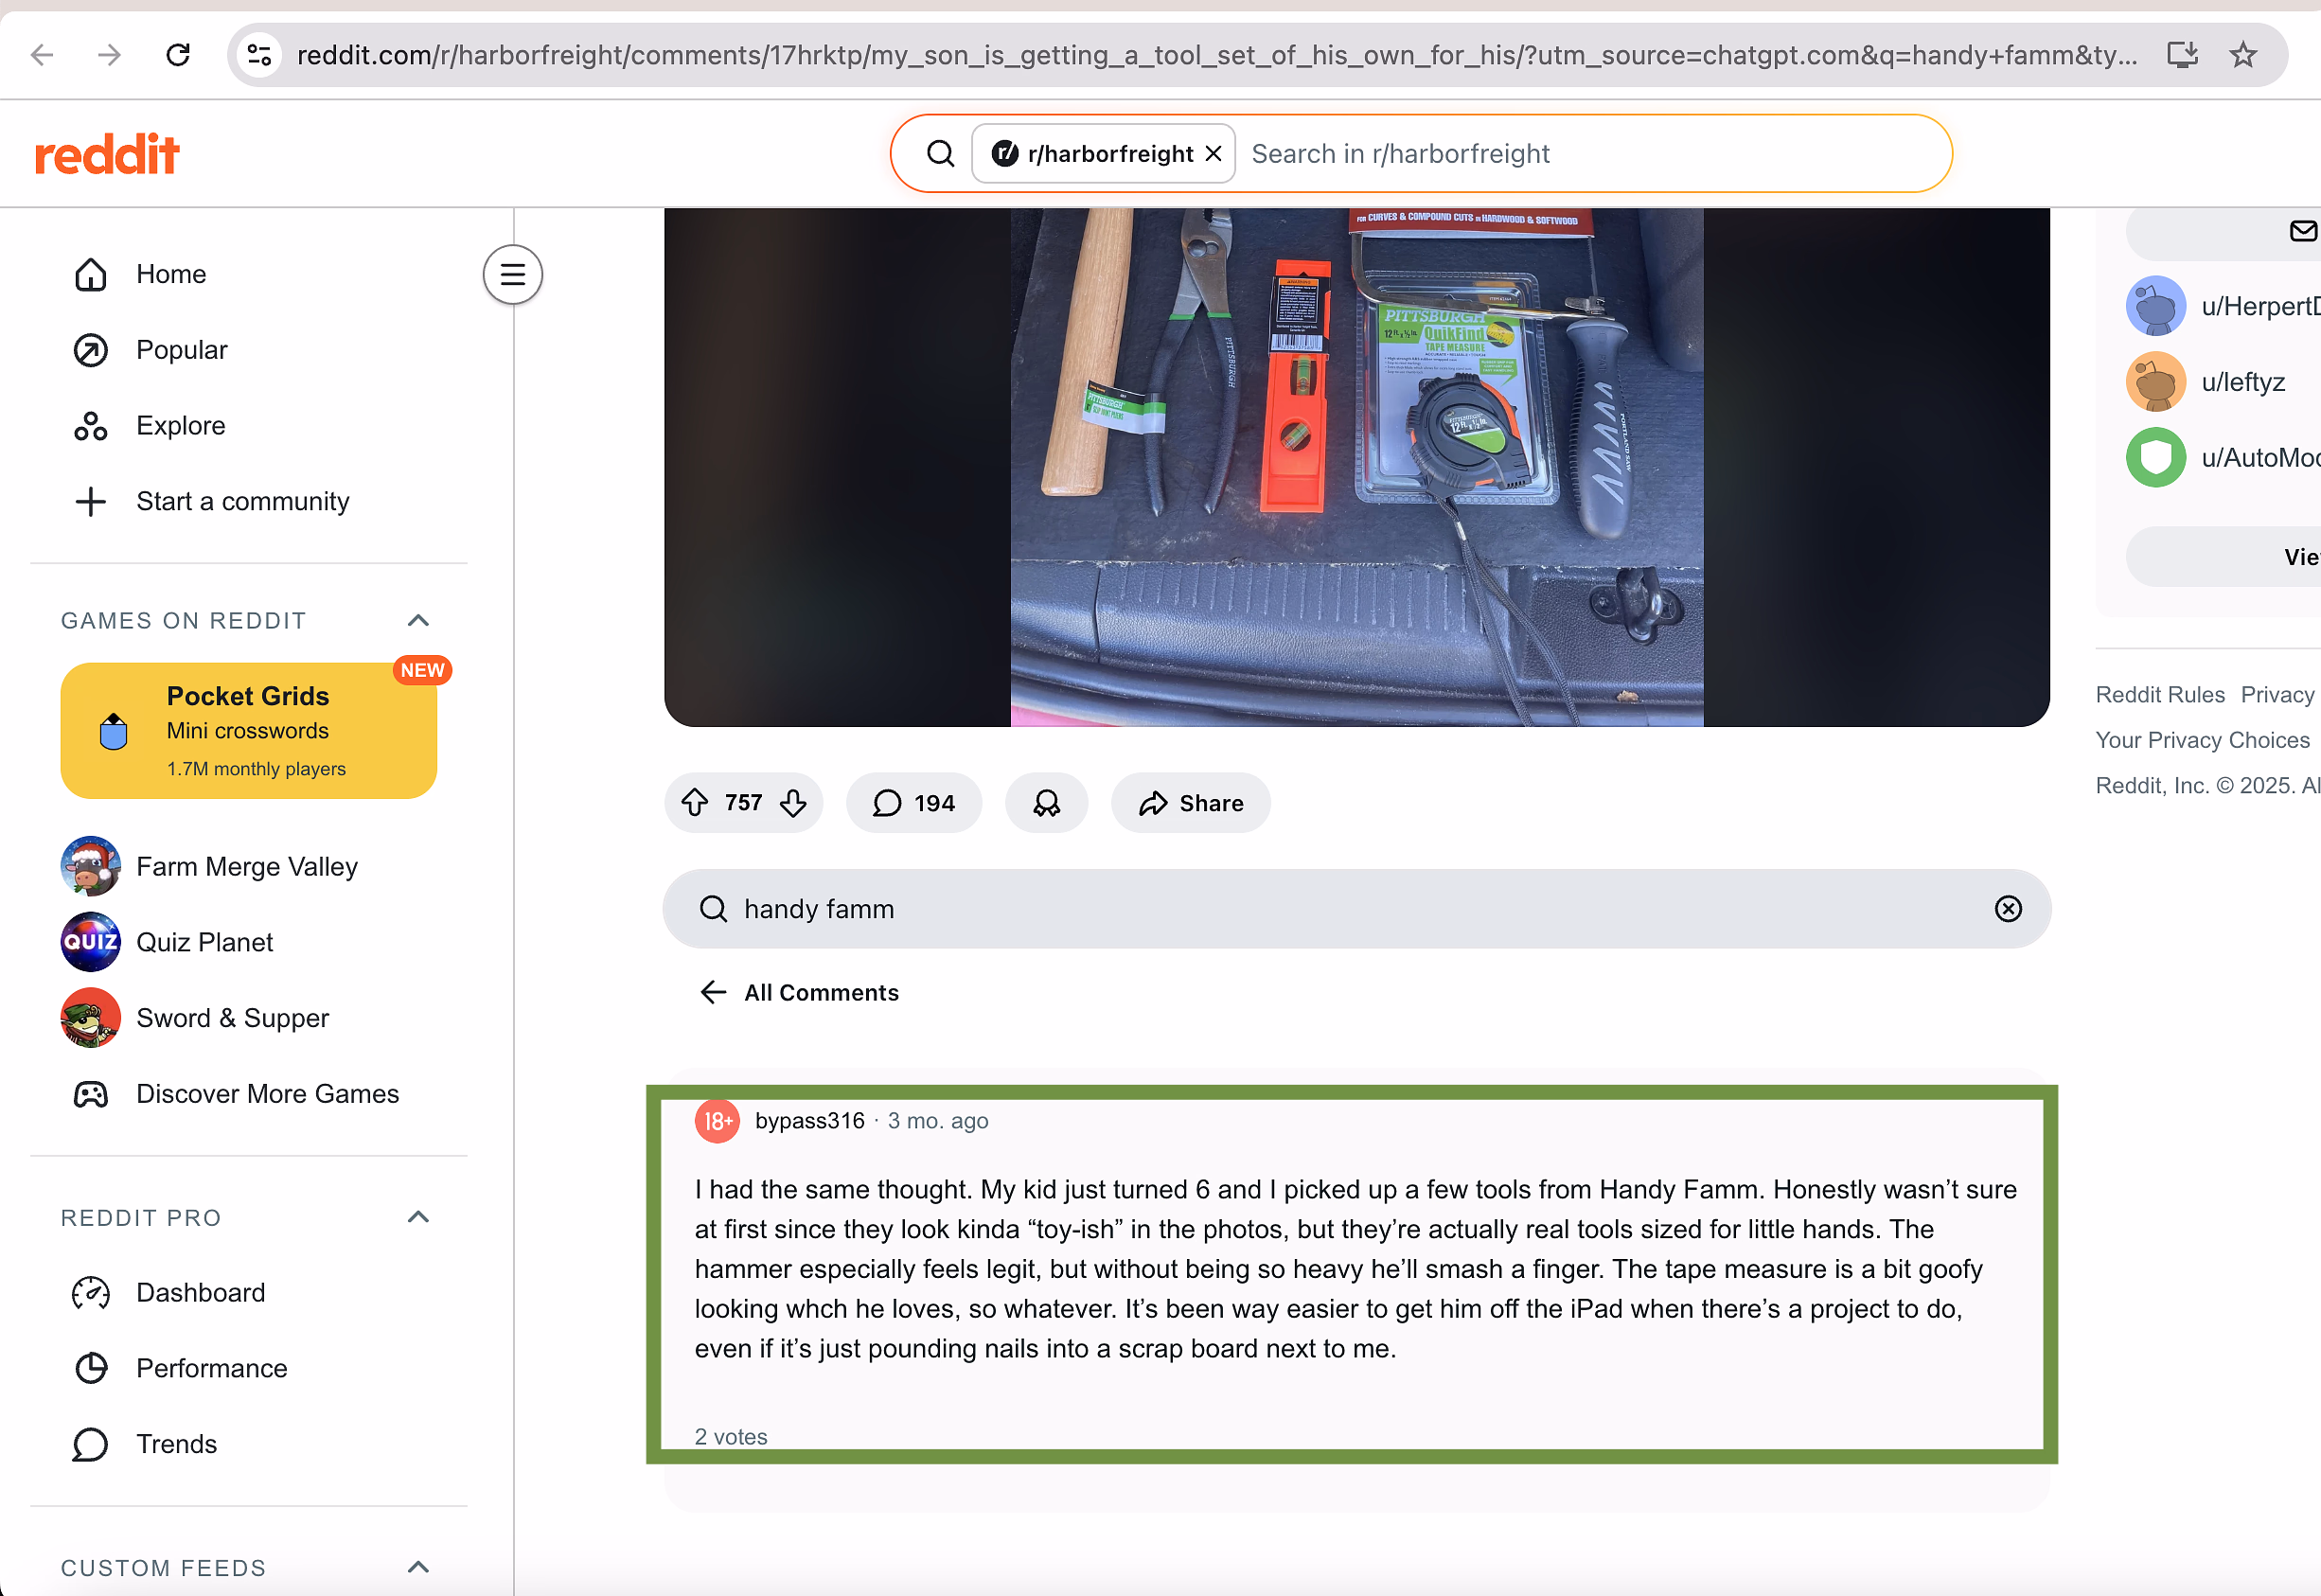The image size is (2321, 1596).
Task: Open Explore
Action: tap(181, 426)
